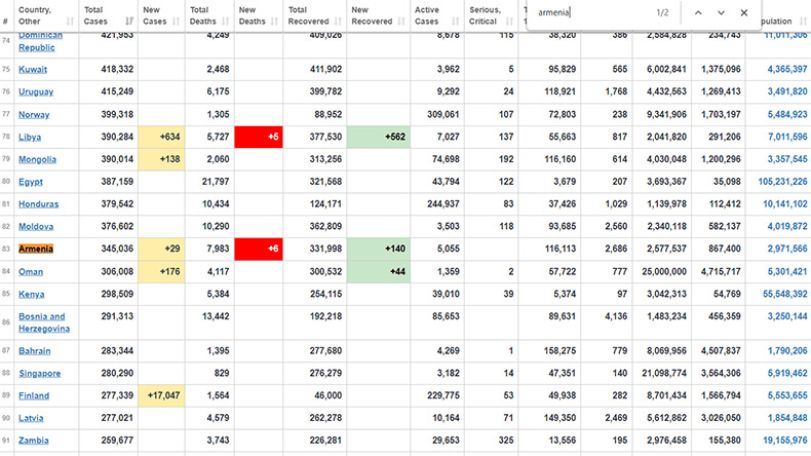Screen dimensions: 811x456
Task: Click Libya red new deaths cell
Action: pyautogui.click(x=259, y=137)
